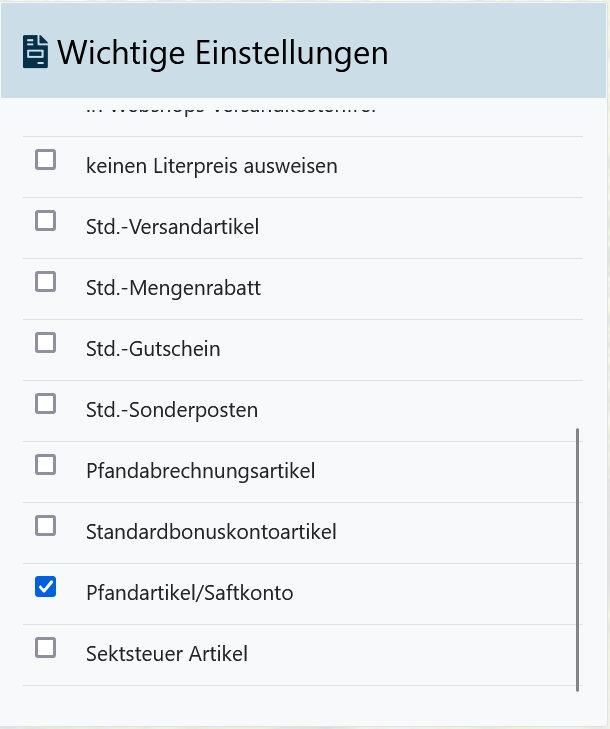The height and width of the screenshot is (729, 610).
Task: Select the Pfandabrechnungsartikel checkbox
Action: click(x=45, y=464)
